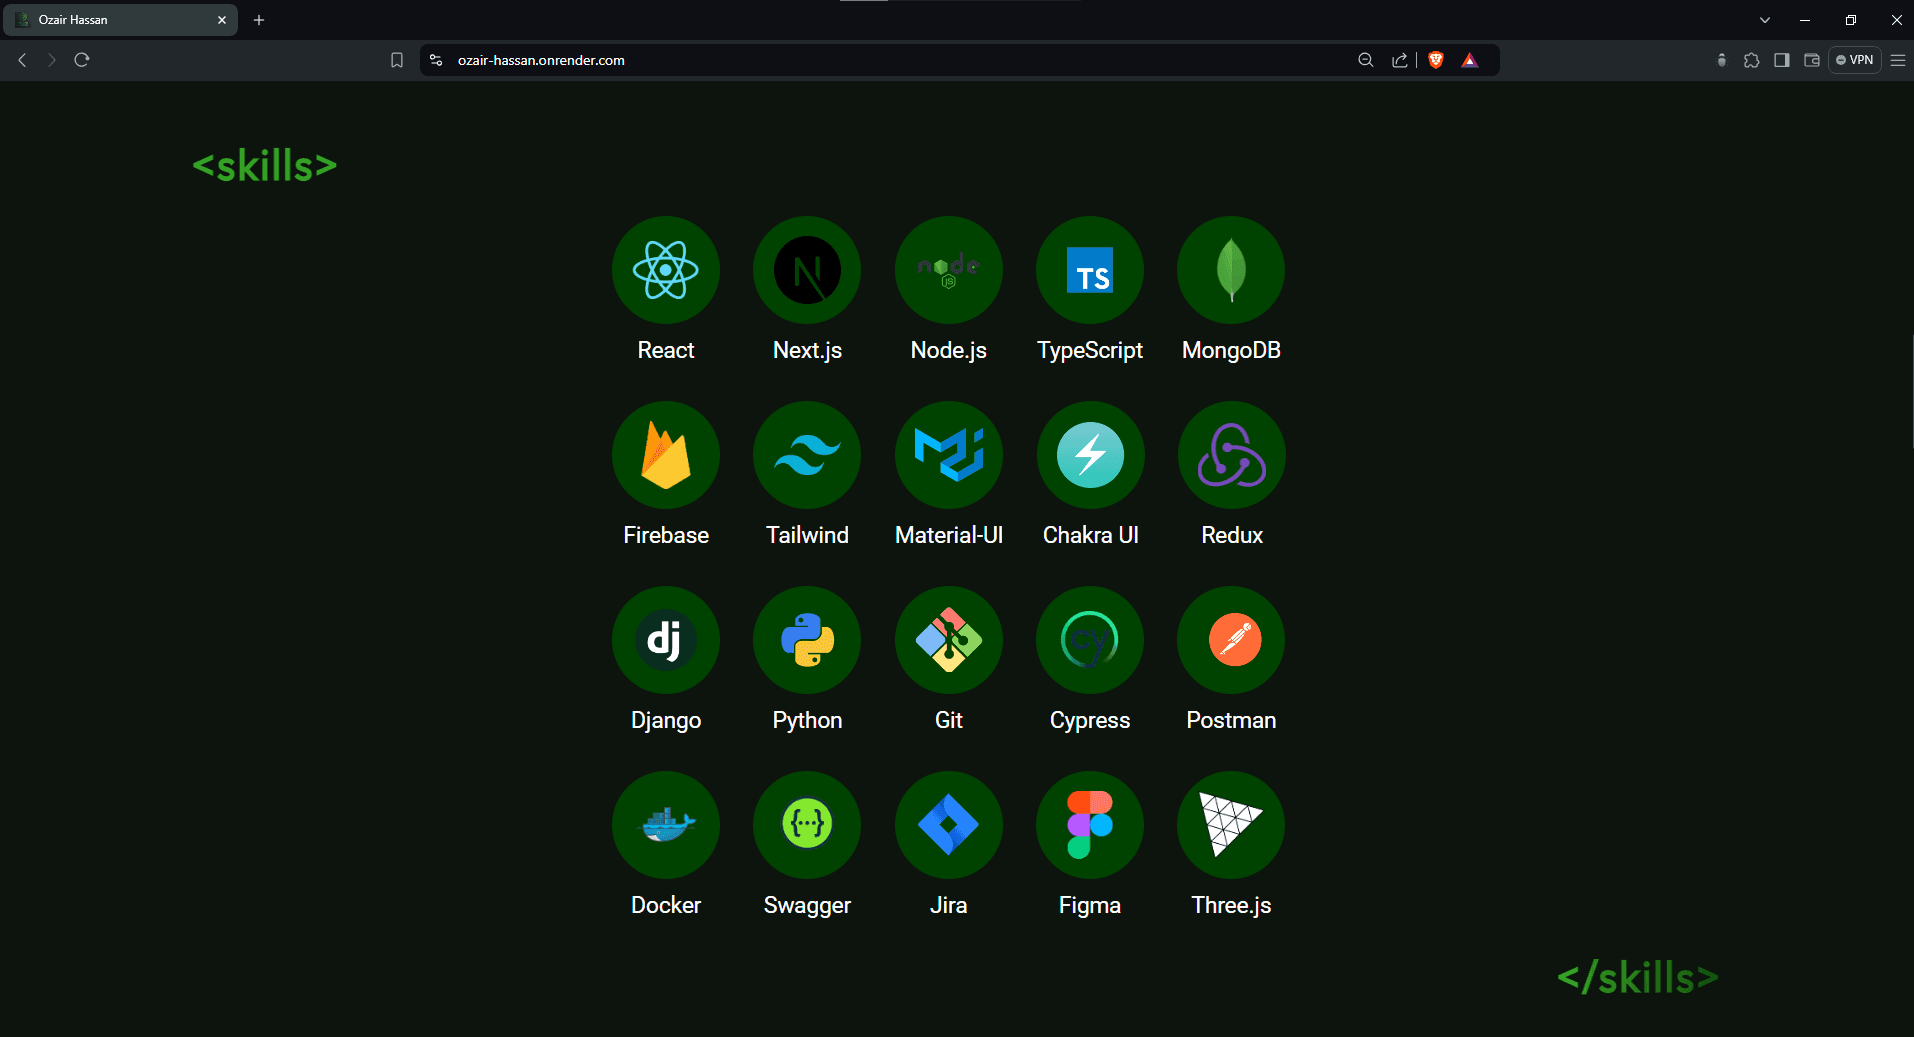Click the Git logo icon
This screenshot has width=1914, height=1037.
click(948, 640)
